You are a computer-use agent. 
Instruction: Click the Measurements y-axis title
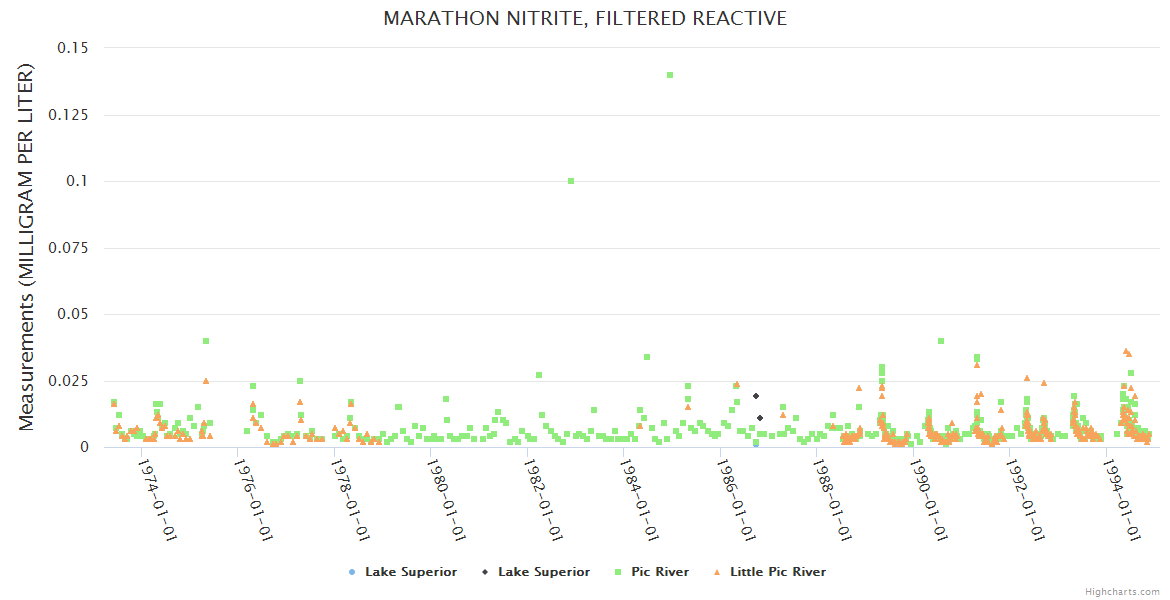(x=27, y=247)
